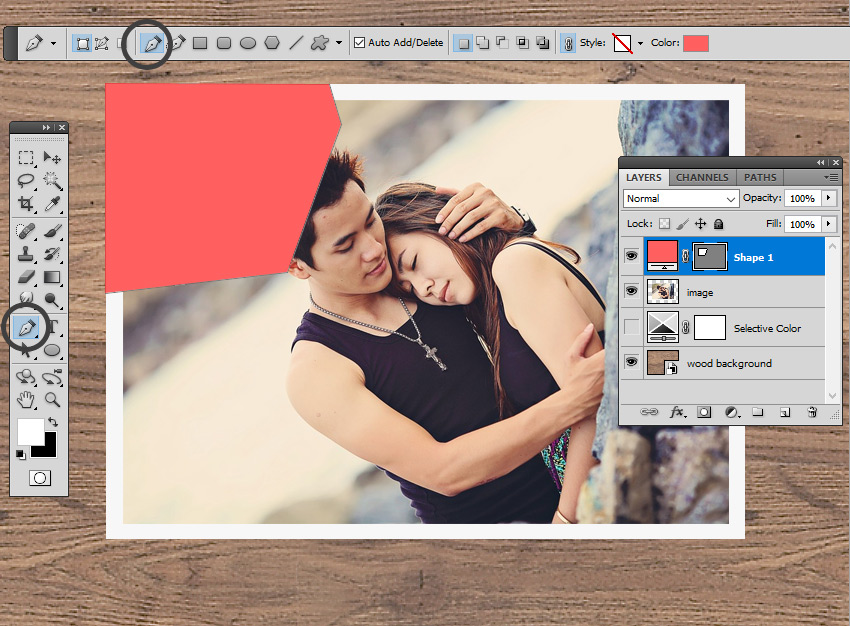The width and height of the screenshot is (850, 626).
Task: Click the shape Color swatch in options bar
Action: tap(695, 43)
